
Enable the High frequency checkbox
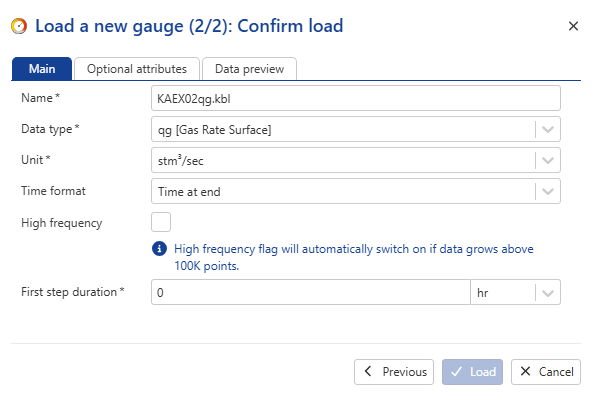pyautogui.click(x=161, y=222)
